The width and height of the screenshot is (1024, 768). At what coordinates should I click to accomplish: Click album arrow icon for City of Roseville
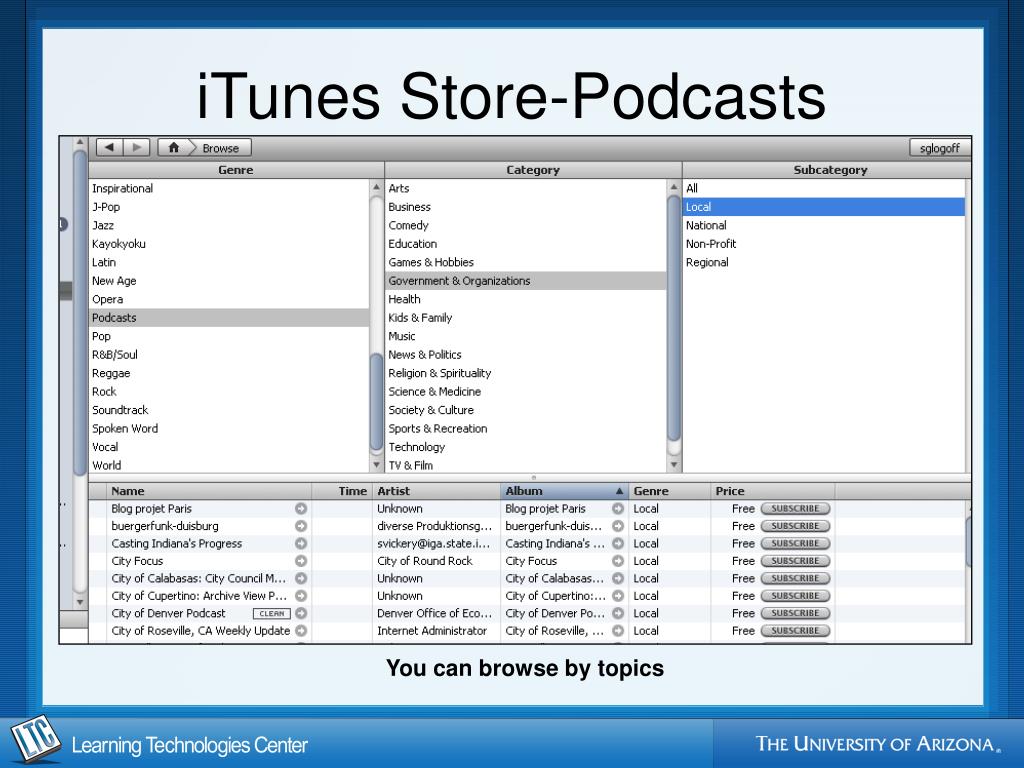point(618,631)
